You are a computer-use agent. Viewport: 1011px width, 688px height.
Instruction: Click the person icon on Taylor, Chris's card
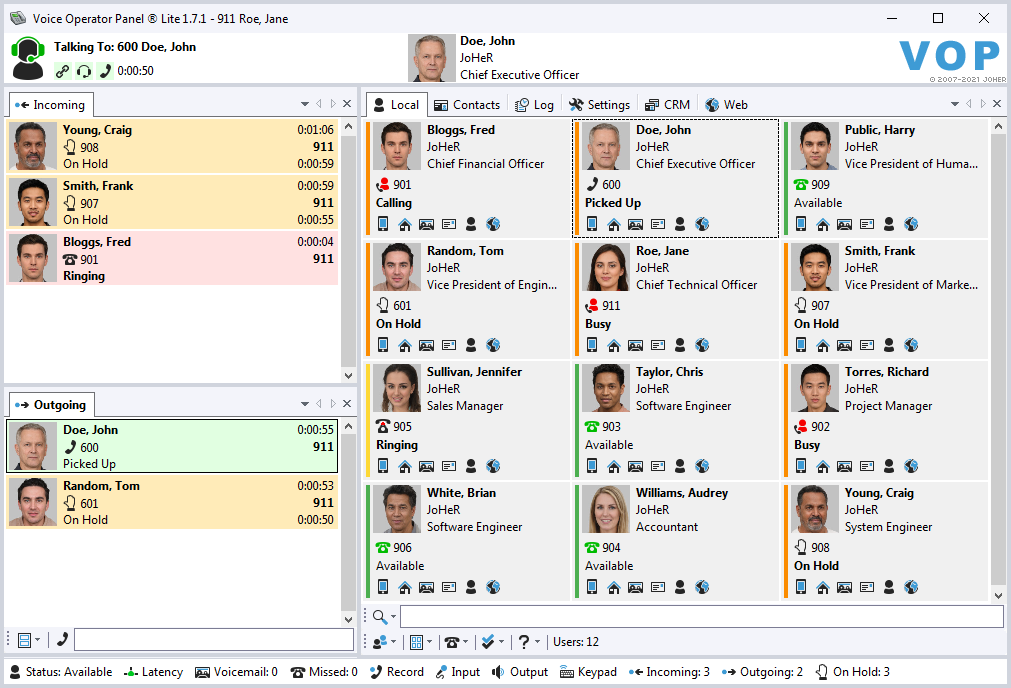pyautogui.click(x=680, y=466)
